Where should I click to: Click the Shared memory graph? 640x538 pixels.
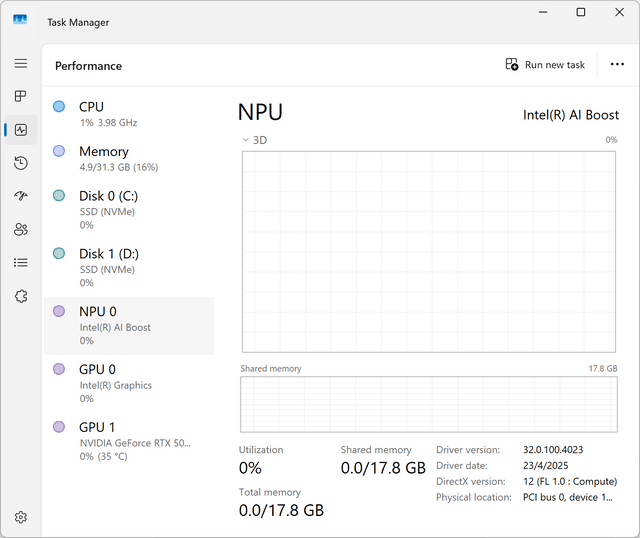click(429, 405)
